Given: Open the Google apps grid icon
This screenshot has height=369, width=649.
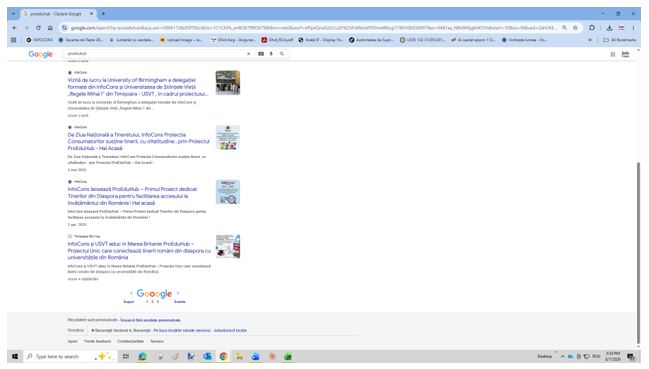Looking at the screenshot, I should 613,54.
